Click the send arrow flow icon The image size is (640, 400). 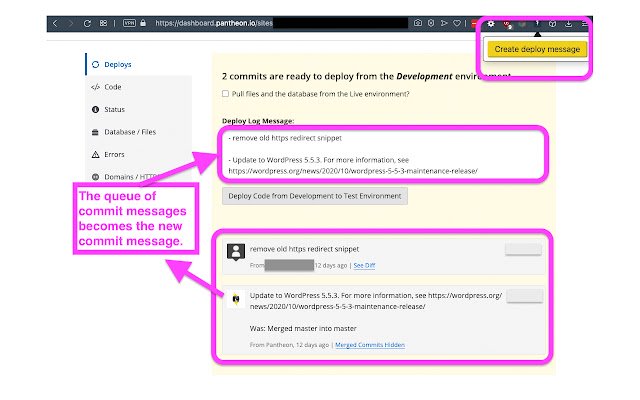(444, 23)
